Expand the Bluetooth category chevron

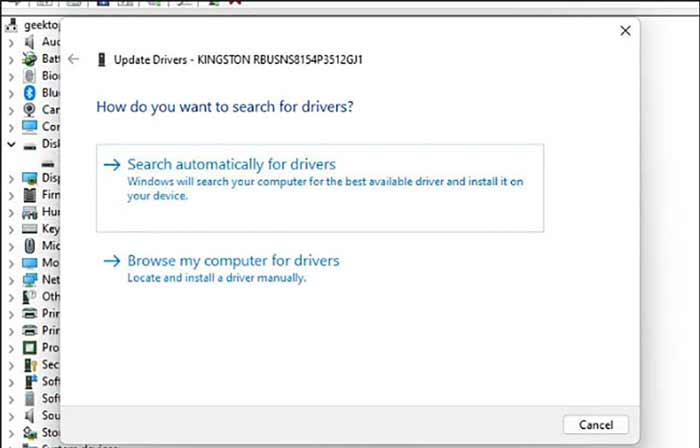coord(11,94)
